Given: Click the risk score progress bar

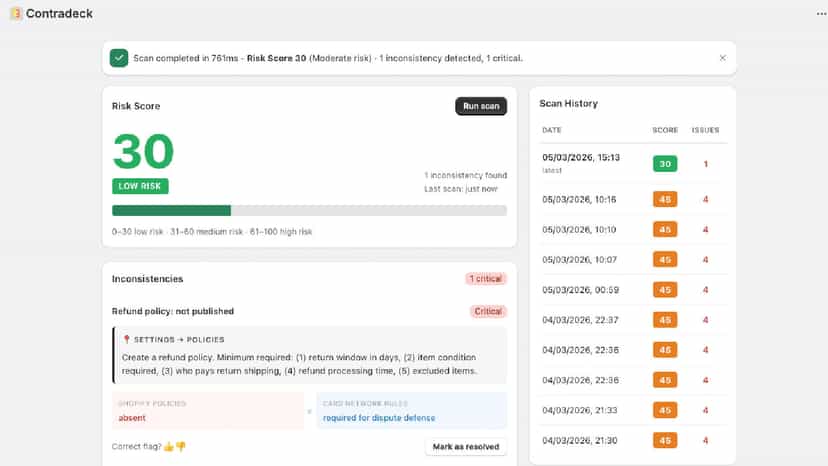Looking at the screenshot, I should [x=309, y=210].
